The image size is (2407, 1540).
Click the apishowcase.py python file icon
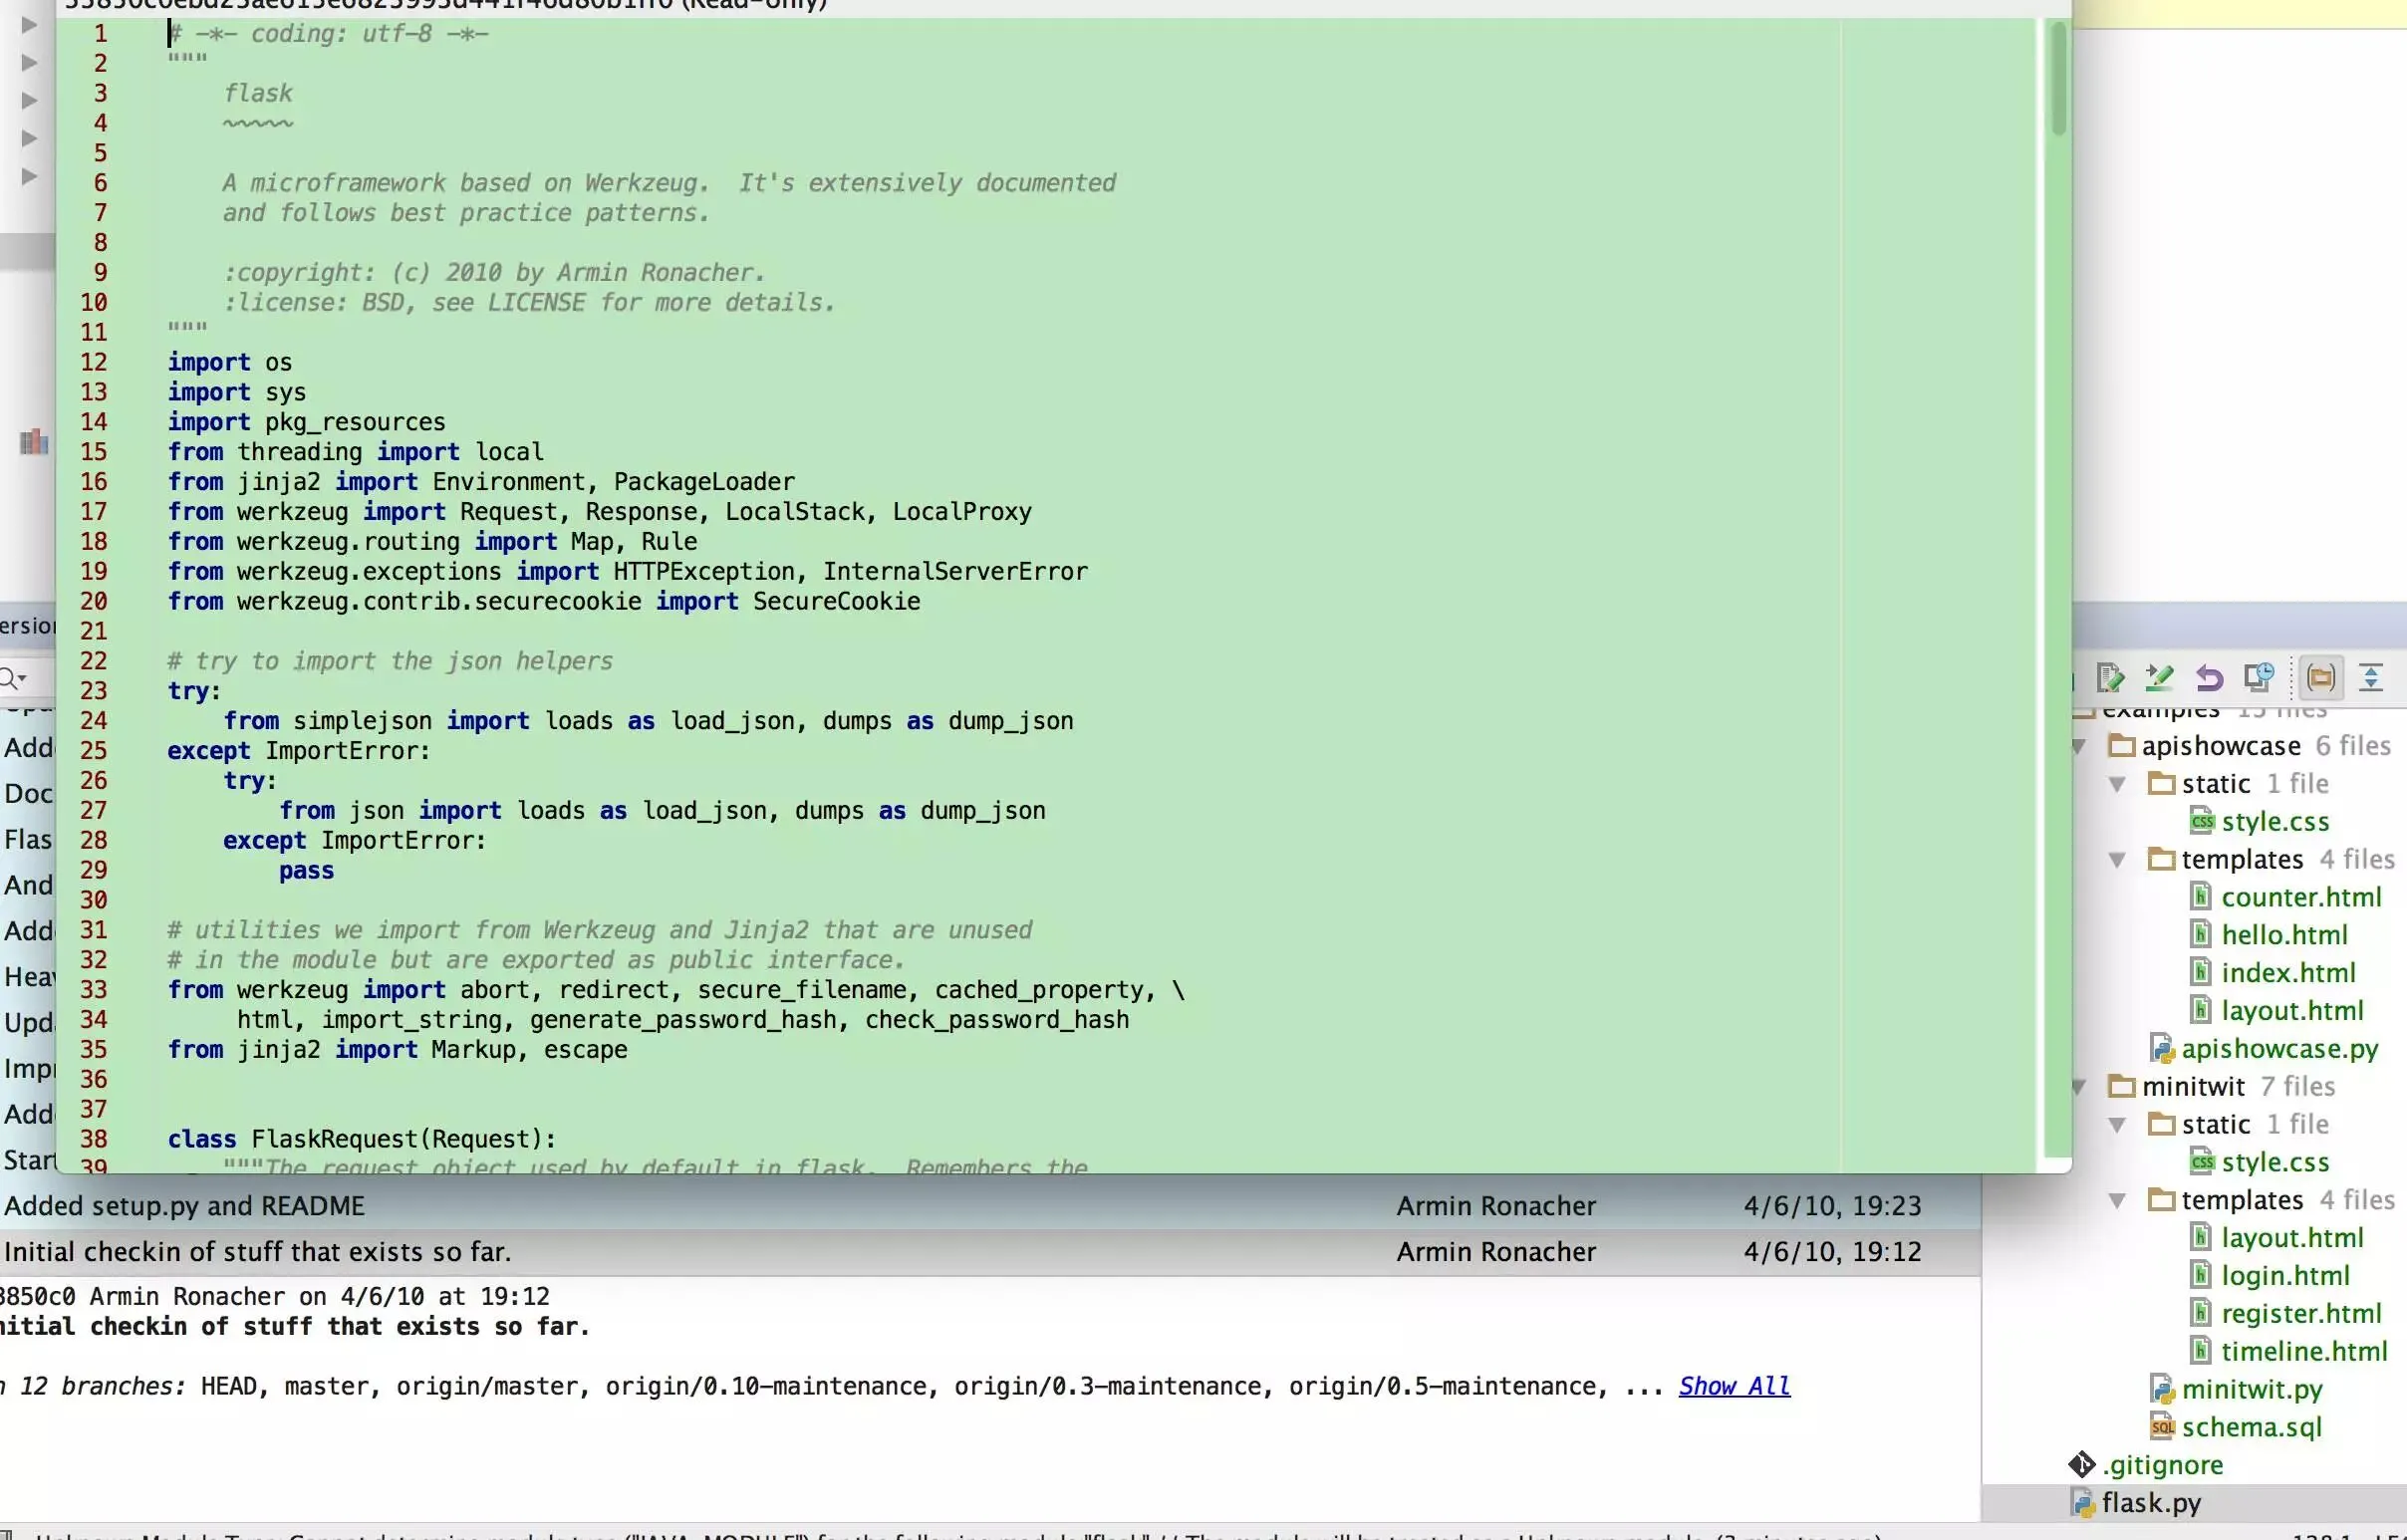(x=2162, y=1049)
